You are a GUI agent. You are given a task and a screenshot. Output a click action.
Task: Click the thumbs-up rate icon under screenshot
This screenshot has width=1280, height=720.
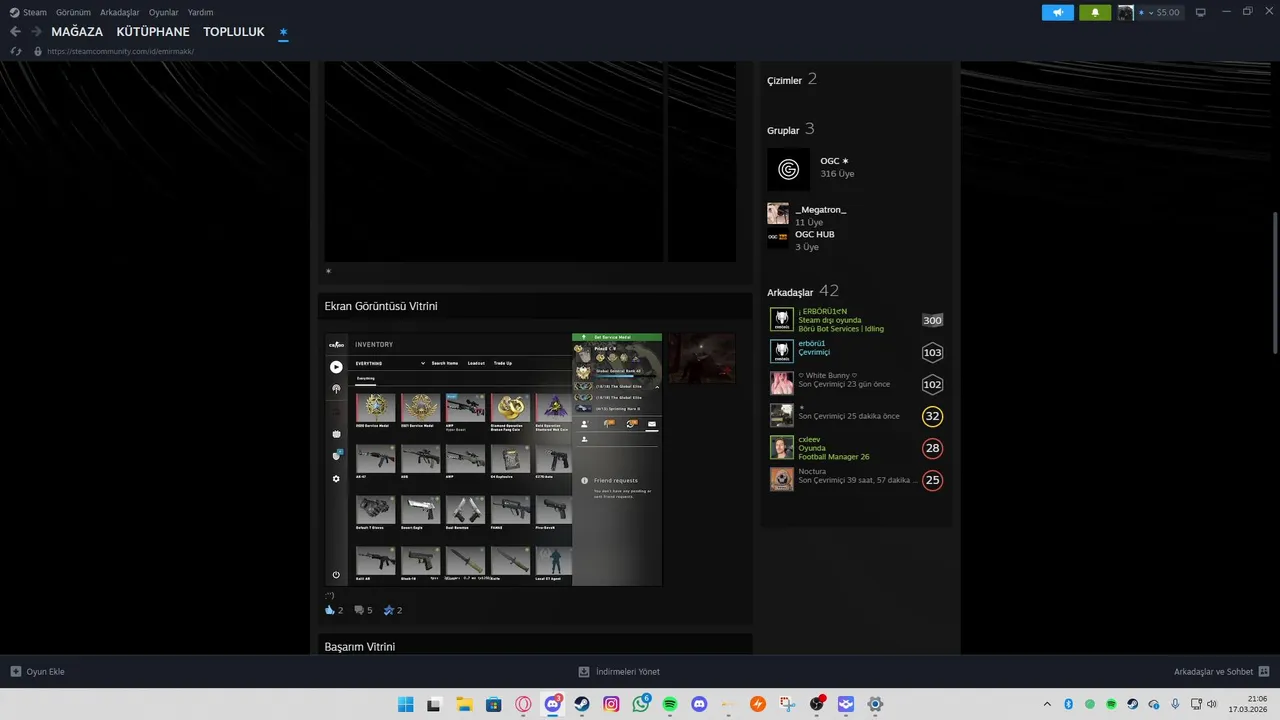pos(330,610)
